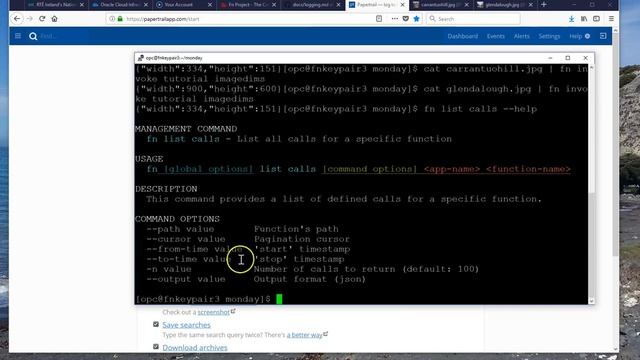Open the Firefox downloads arrow
Image resolution: width=640 pixels, height=360 pixels.
tap(571, 19)
